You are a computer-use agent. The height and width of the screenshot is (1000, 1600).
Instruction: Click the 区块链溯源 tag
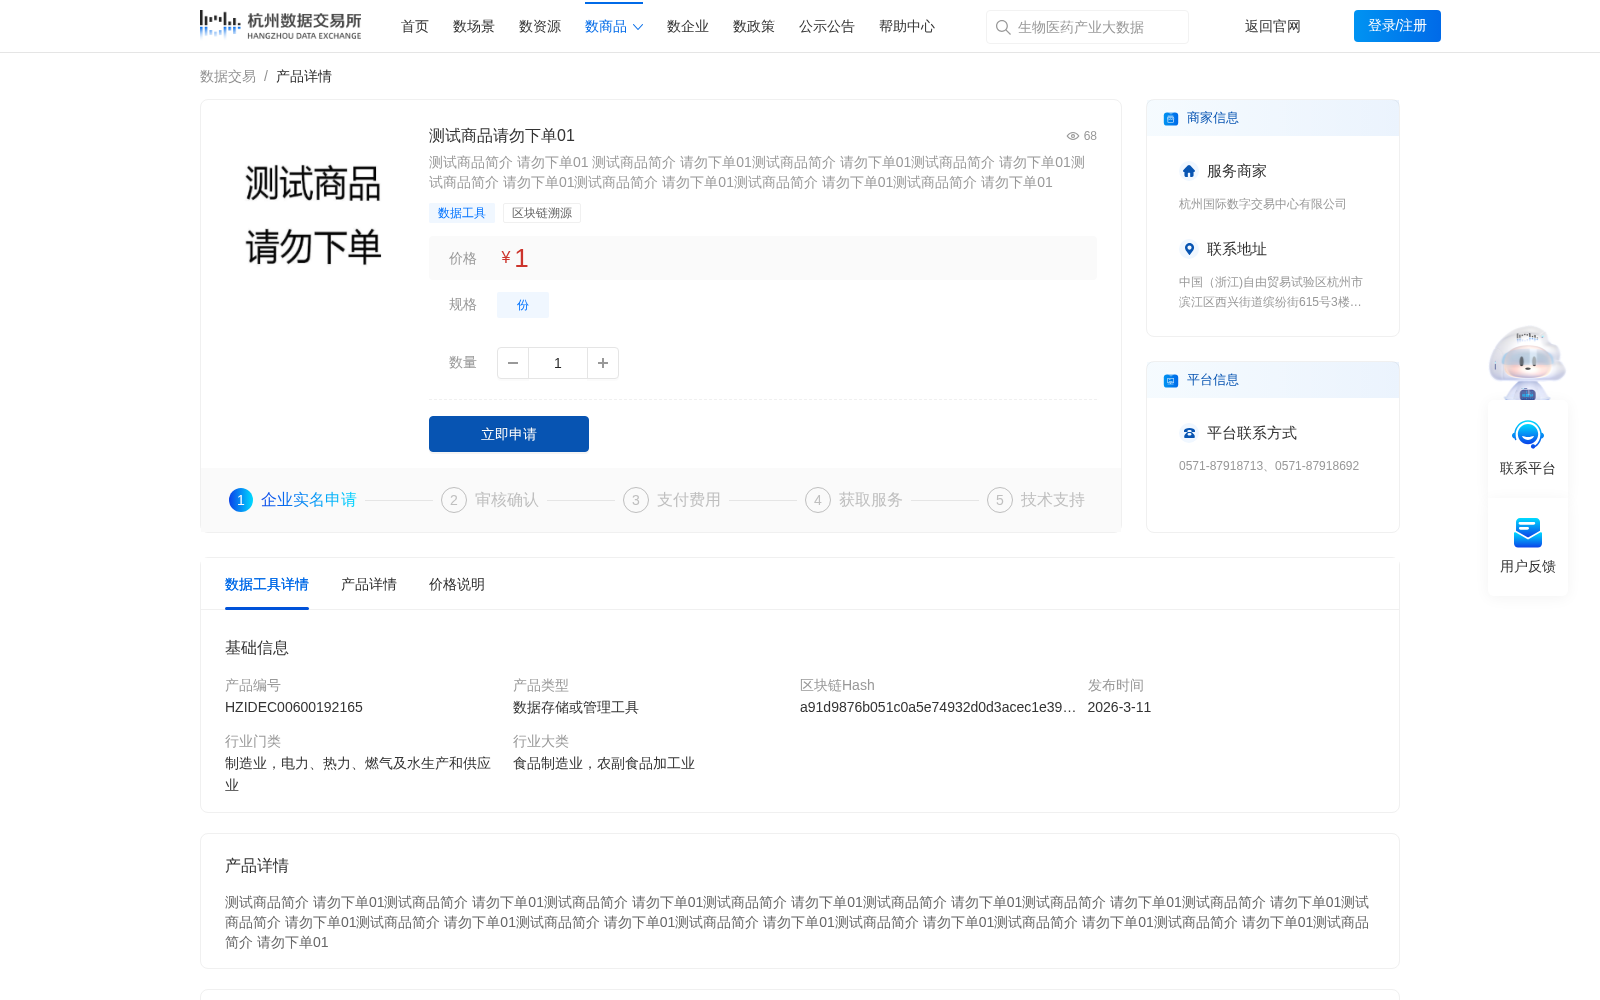[x=542, y=213]
